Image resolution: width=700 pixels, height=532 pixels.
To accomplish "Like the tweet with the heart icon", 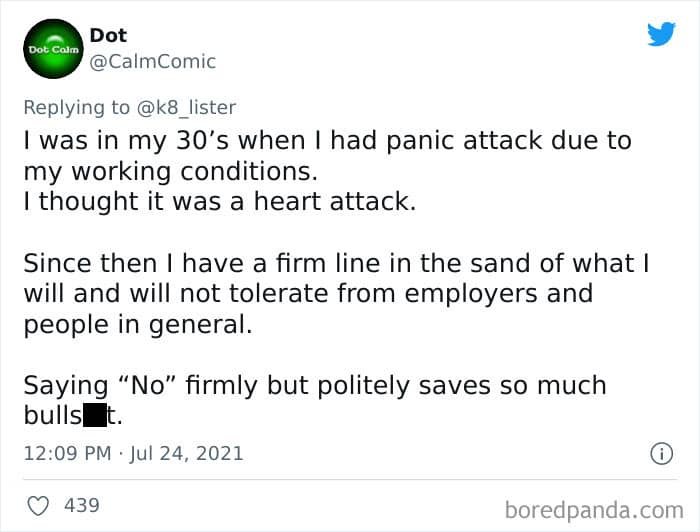I will pos(39,506).
